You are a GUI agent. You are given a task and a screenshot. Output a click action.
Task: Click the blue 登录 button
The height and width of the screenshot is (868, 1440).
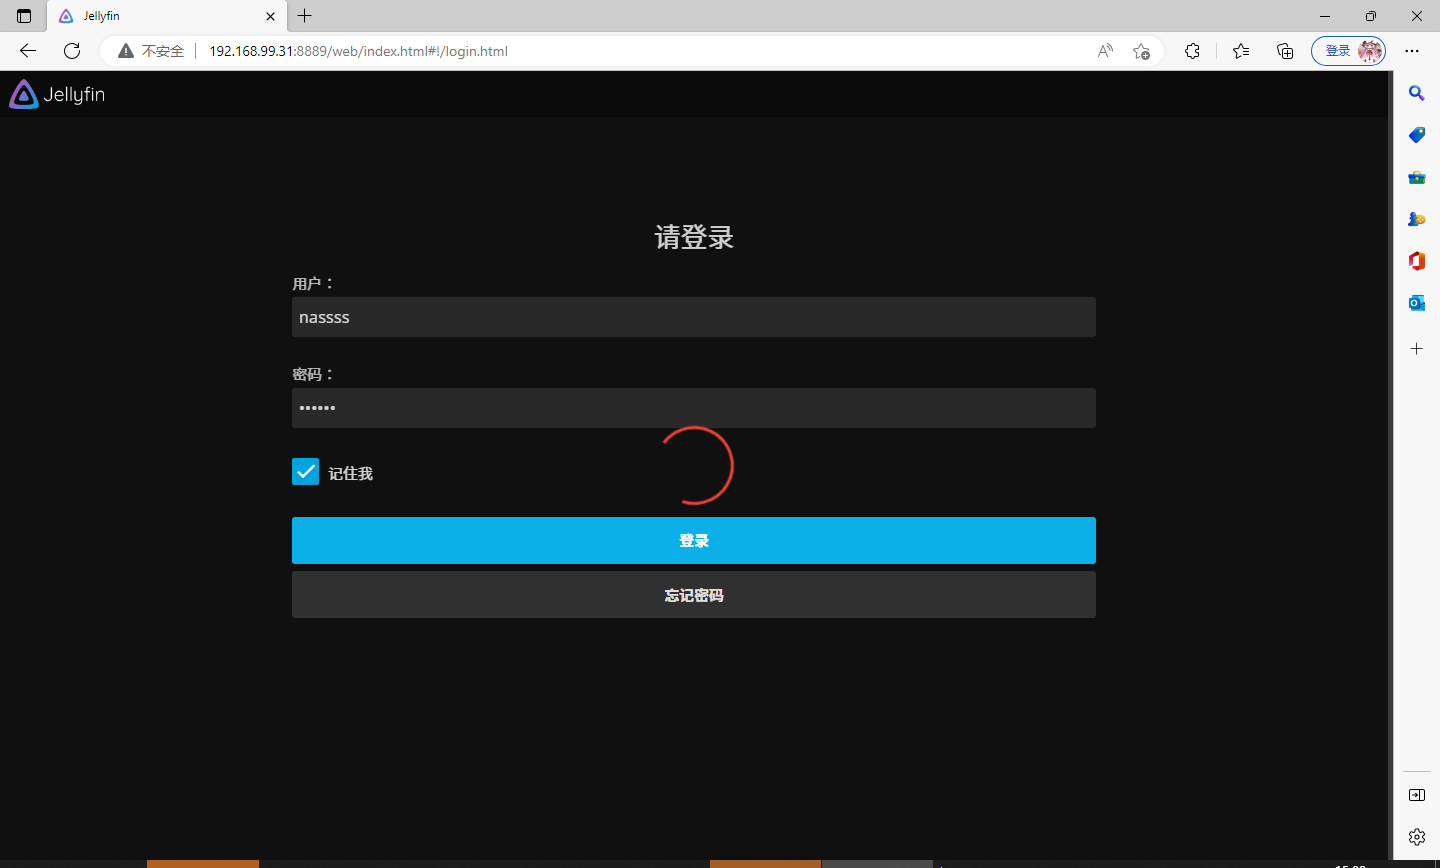(693, 540)
